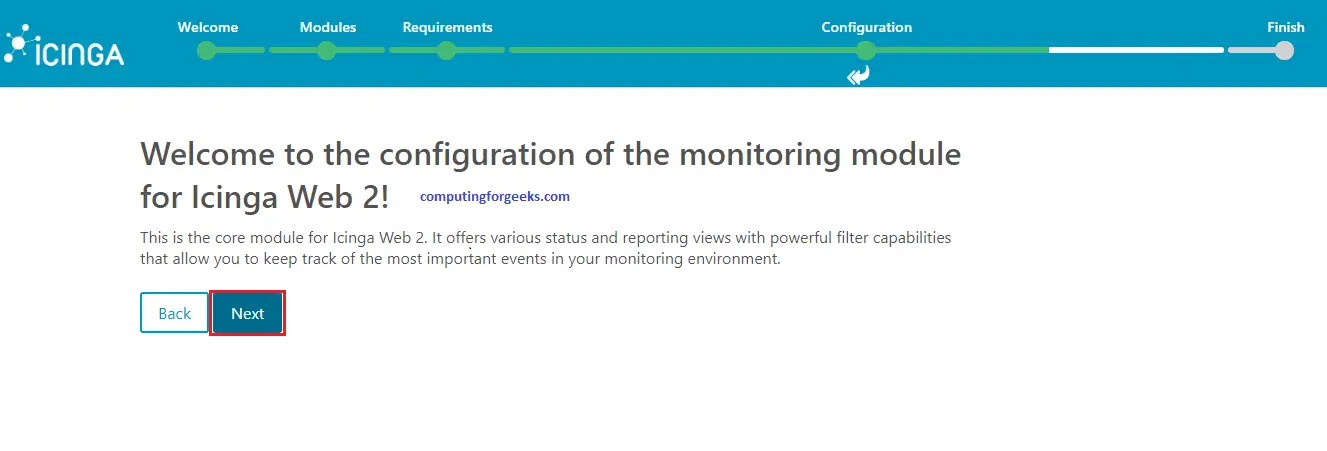Click the double-arrow icon below Configuration
1327x451 pixels.
tap(858, 76)
